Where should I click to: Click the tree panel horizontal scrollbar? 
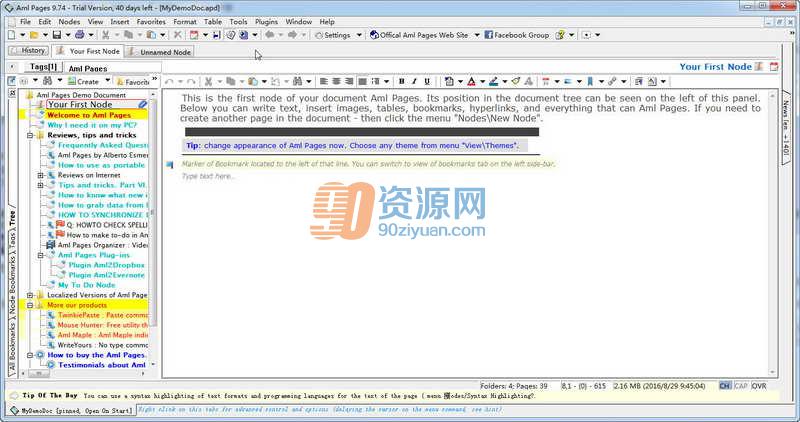(x=85, y=374)
